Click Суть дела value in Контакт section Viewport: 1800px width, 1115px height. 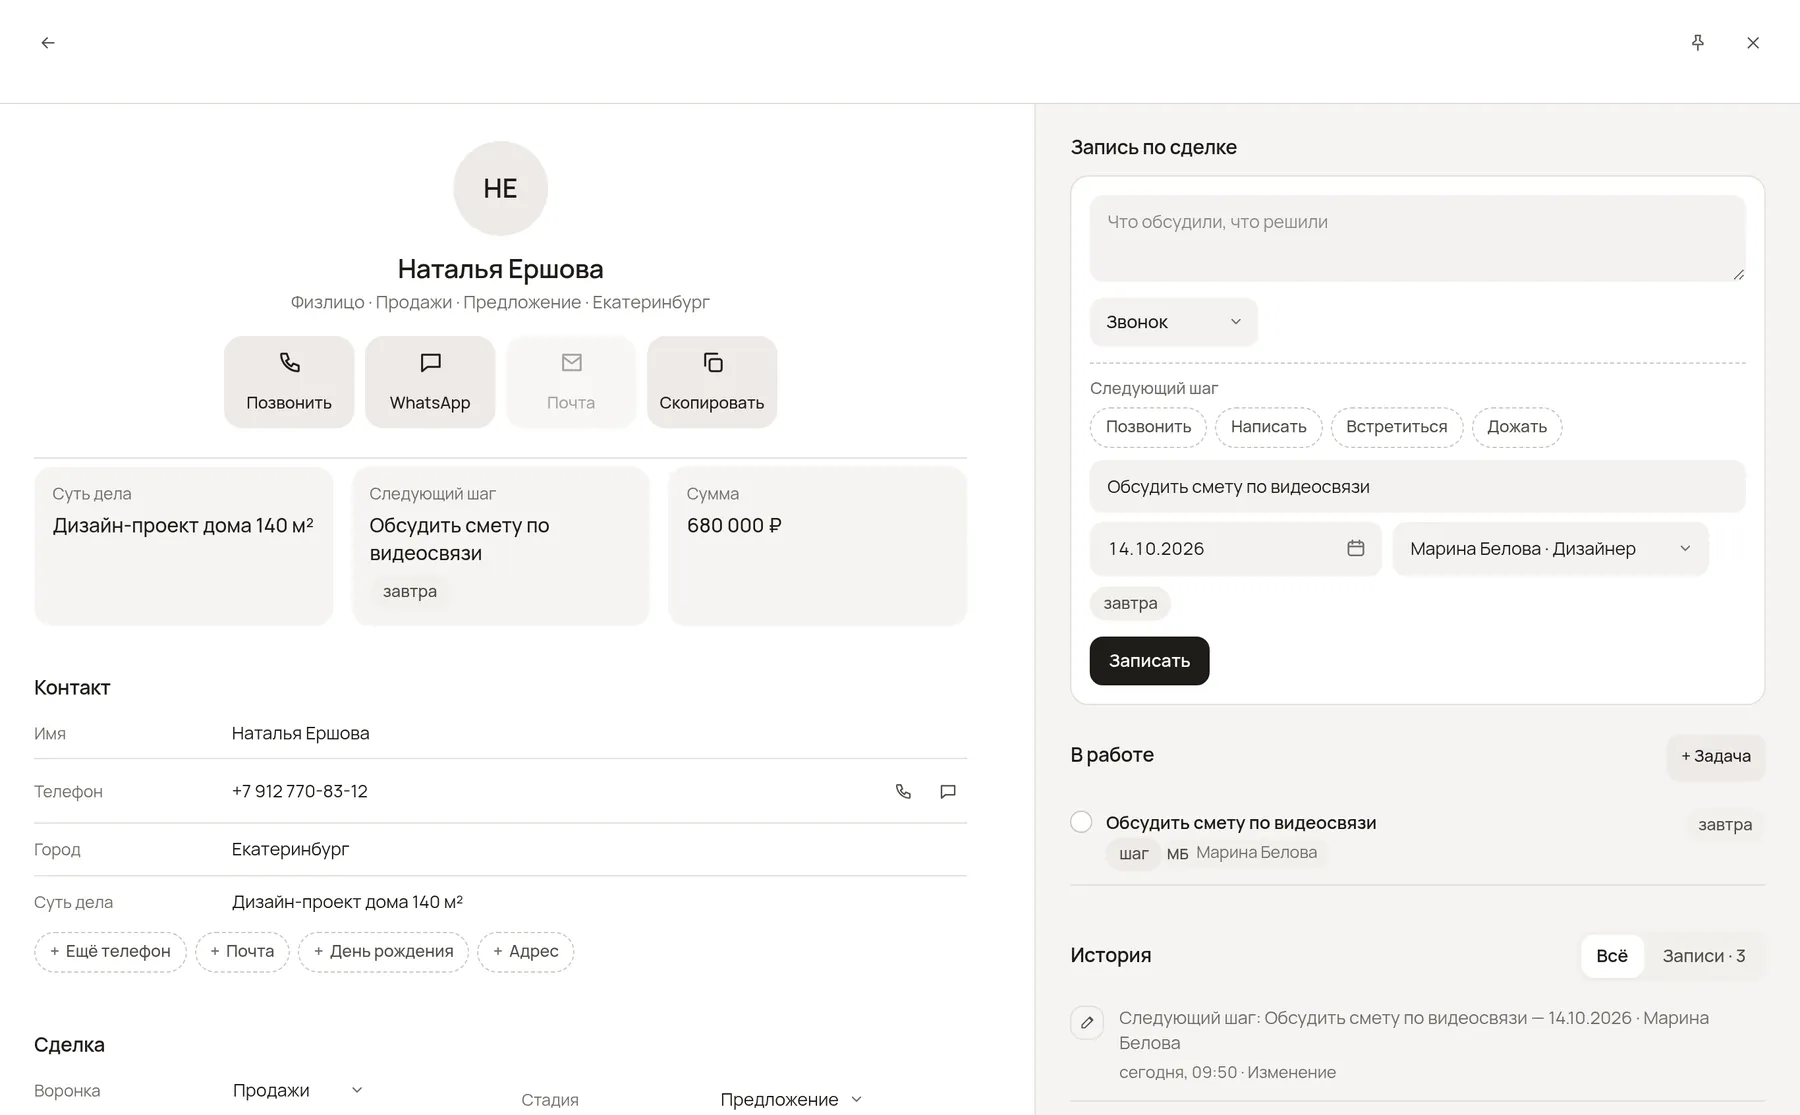(347, 902)
